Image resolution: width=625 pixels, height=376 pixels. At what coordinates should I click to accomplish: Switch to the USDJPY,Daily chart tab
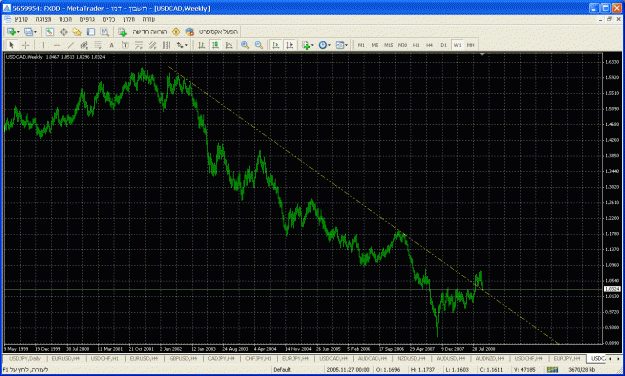click(x=25, y=359)
